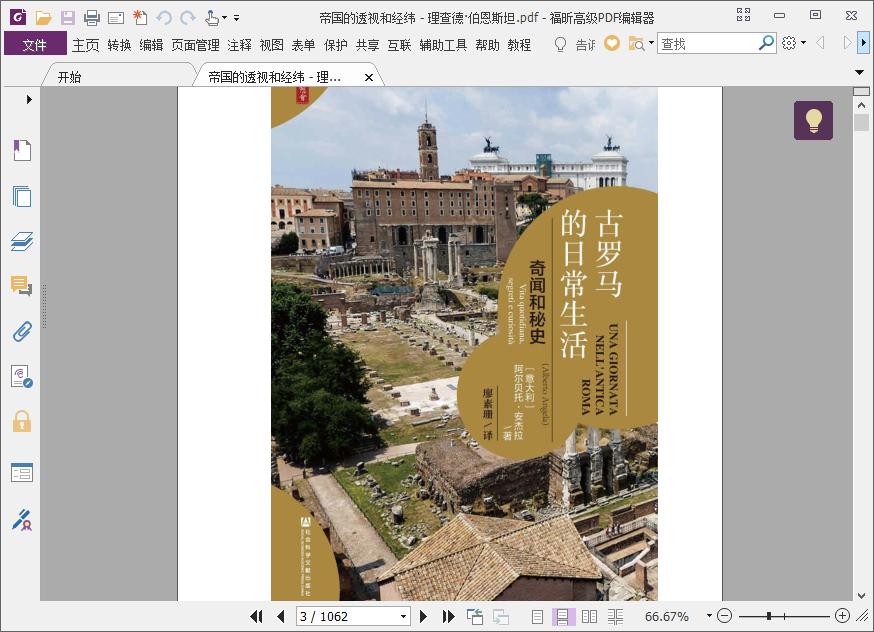Expand the left navigation panel arrow
The width and height of the screenshot is (874, 632).
[x=29, y=100]
